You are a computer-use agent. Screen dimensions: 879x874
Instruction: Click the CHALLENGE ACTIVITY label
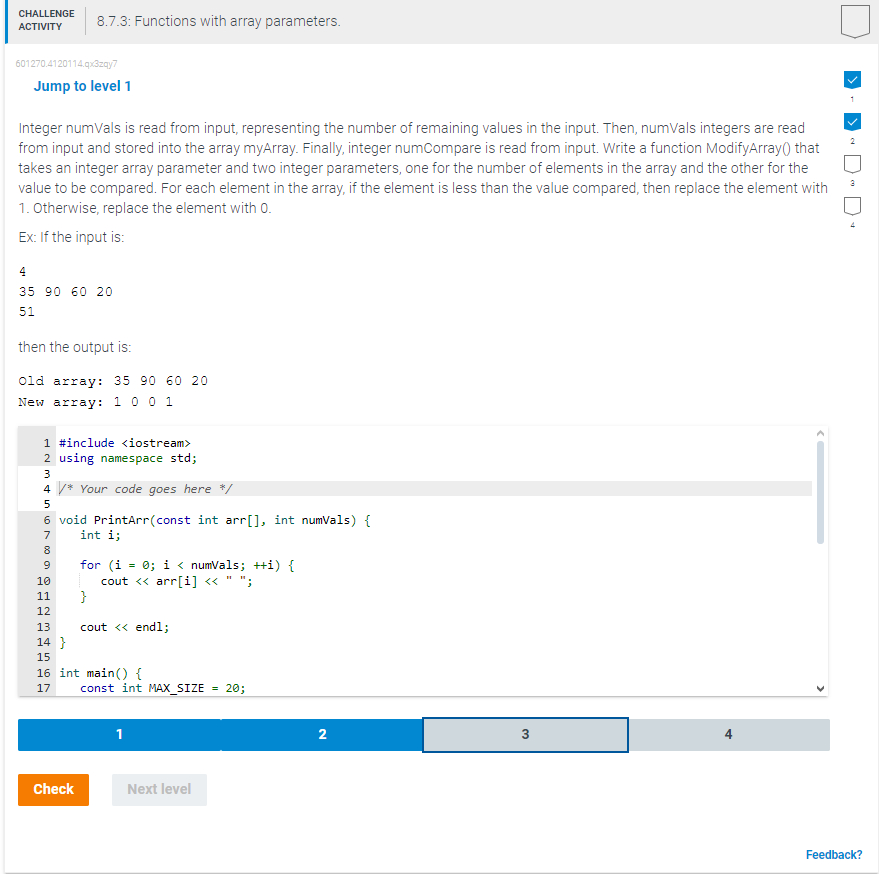pos(47,20)
